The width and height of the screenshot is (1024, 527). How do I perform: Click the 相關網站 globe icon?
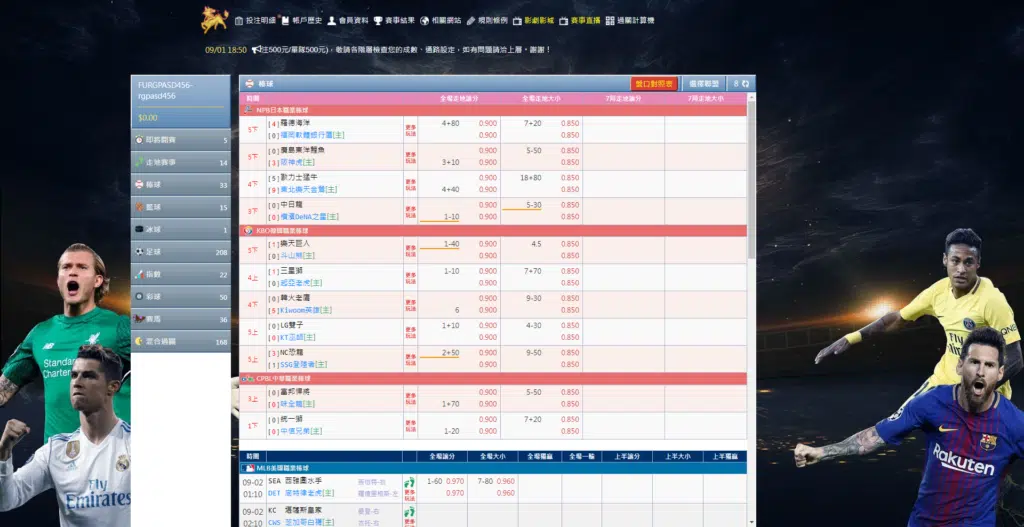pos(424,20)
